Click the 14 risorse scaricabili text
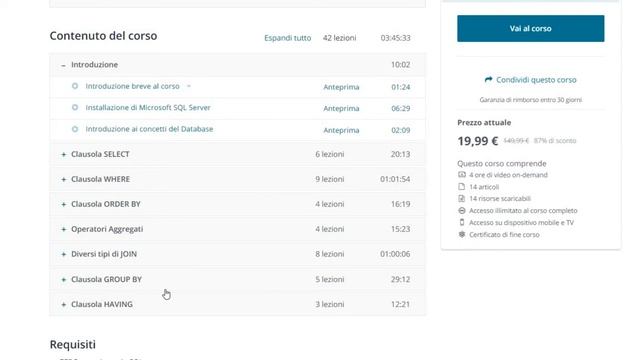The width and height of the screenshot is (640, 360). (x=500, y=199)
